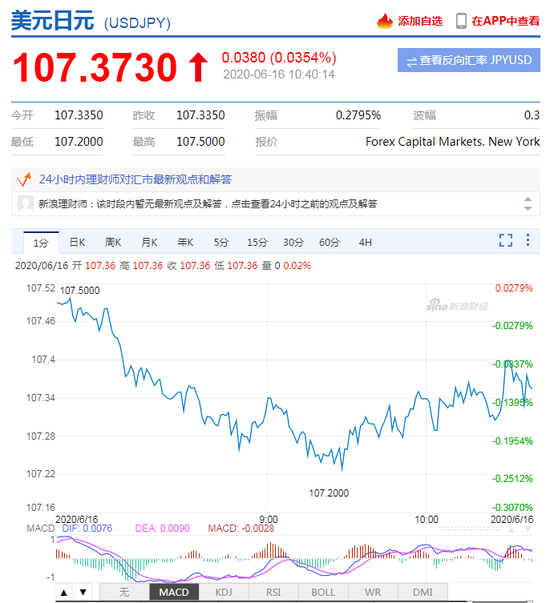
Task: Click the up arrow in the advisor news ticker
Action: point(528,199)
